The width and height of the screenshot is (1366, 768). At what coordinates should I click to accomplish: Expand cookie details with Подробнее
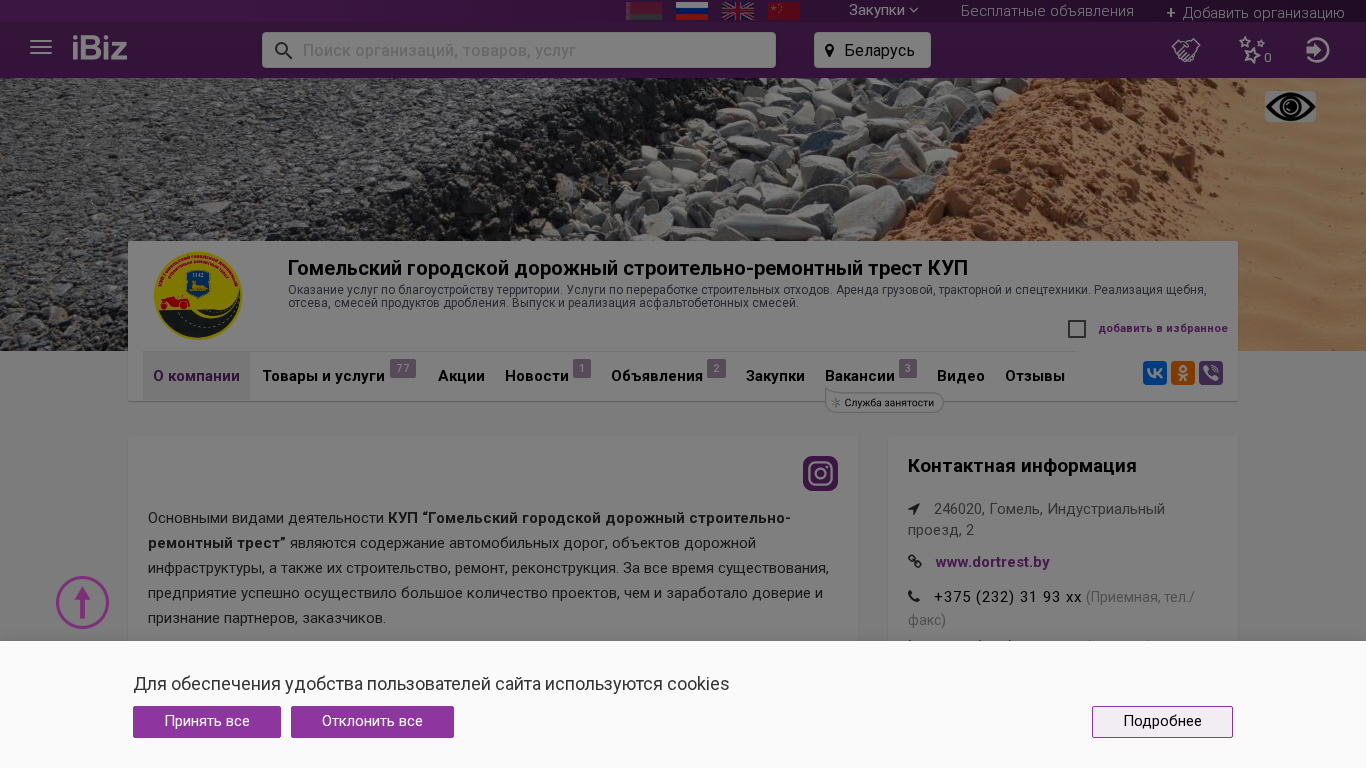coord(1162,721)
